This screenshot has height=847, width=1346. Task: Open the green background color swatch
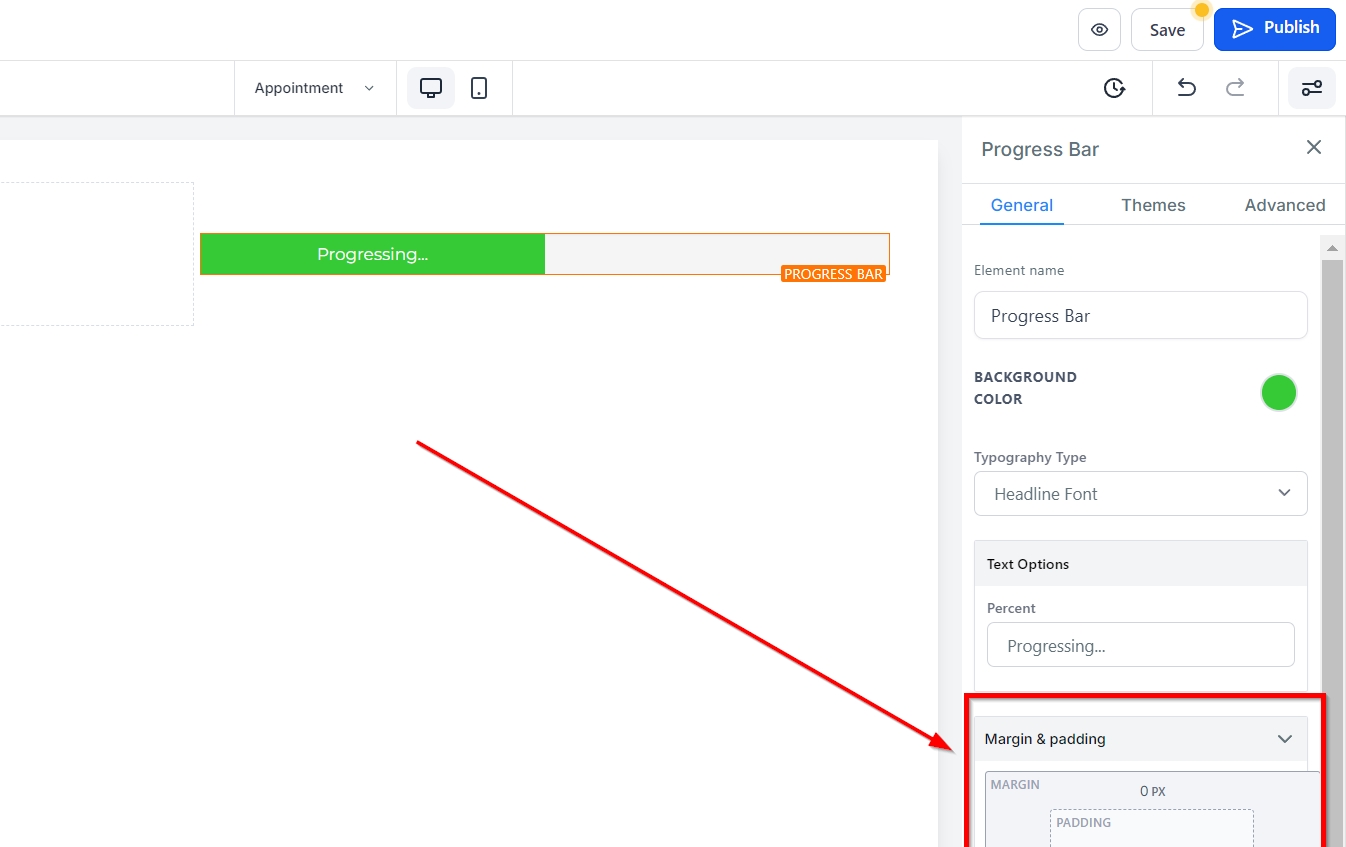(x=1278, y=393)
